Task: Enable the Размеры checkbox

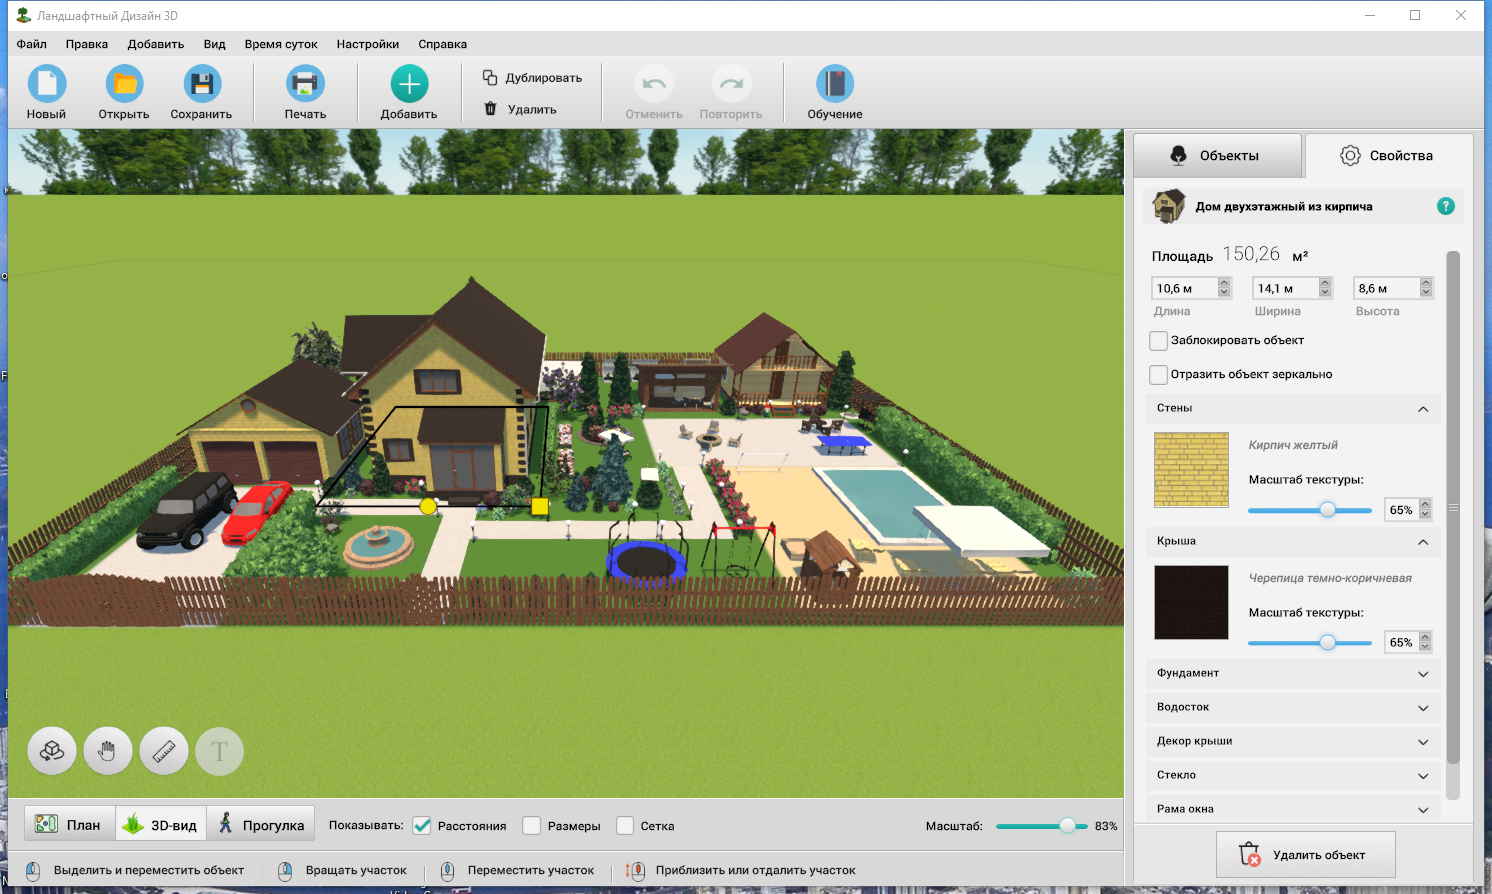Action: coord(532,826)
